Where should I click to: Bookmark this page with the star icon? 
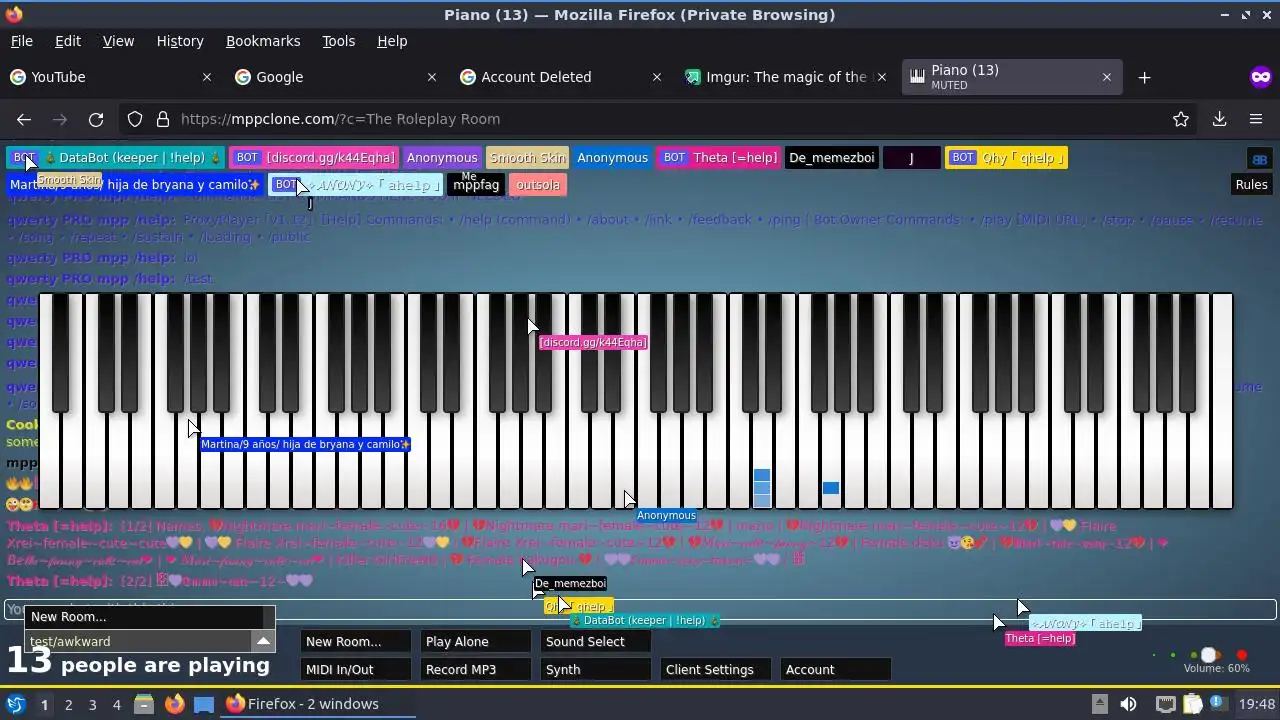coord(1181,119)
